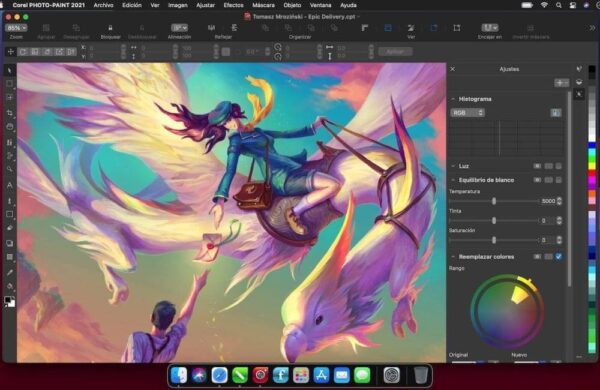Click the Reemplazar colores reset button
600x390 pixels.
549,257
